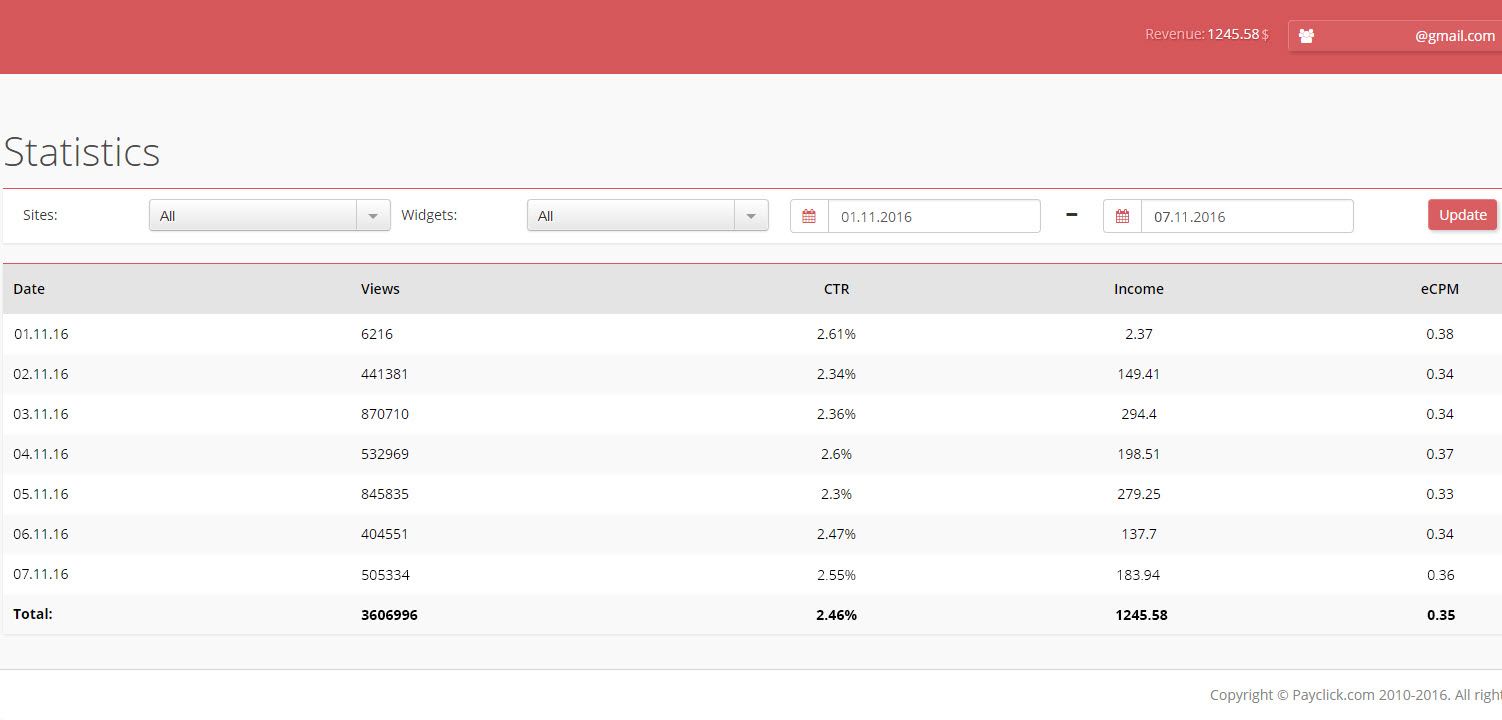1502x720 pixels.
Task: Click the income value 149.41
Action: [x=1139, y=374]
